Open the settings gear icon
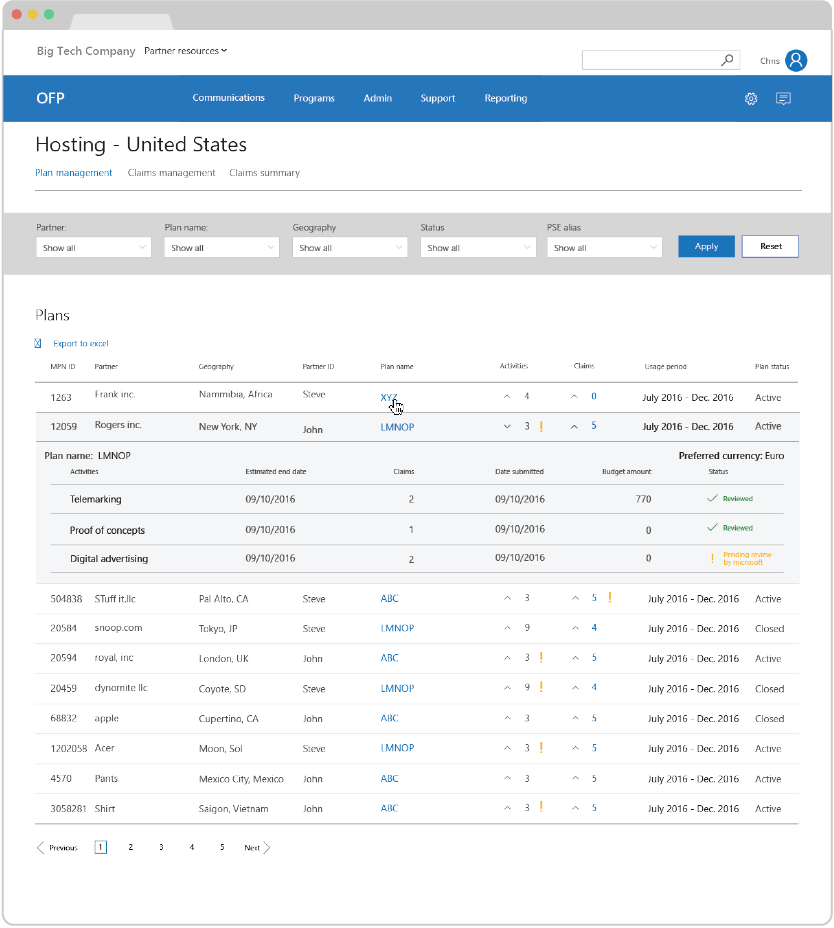 751,99
